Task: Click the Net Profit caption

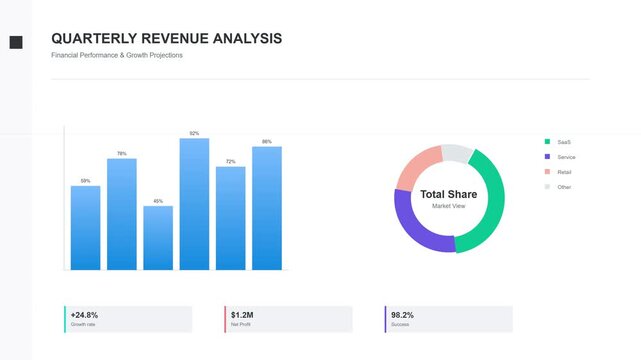Action: point(241,324)
